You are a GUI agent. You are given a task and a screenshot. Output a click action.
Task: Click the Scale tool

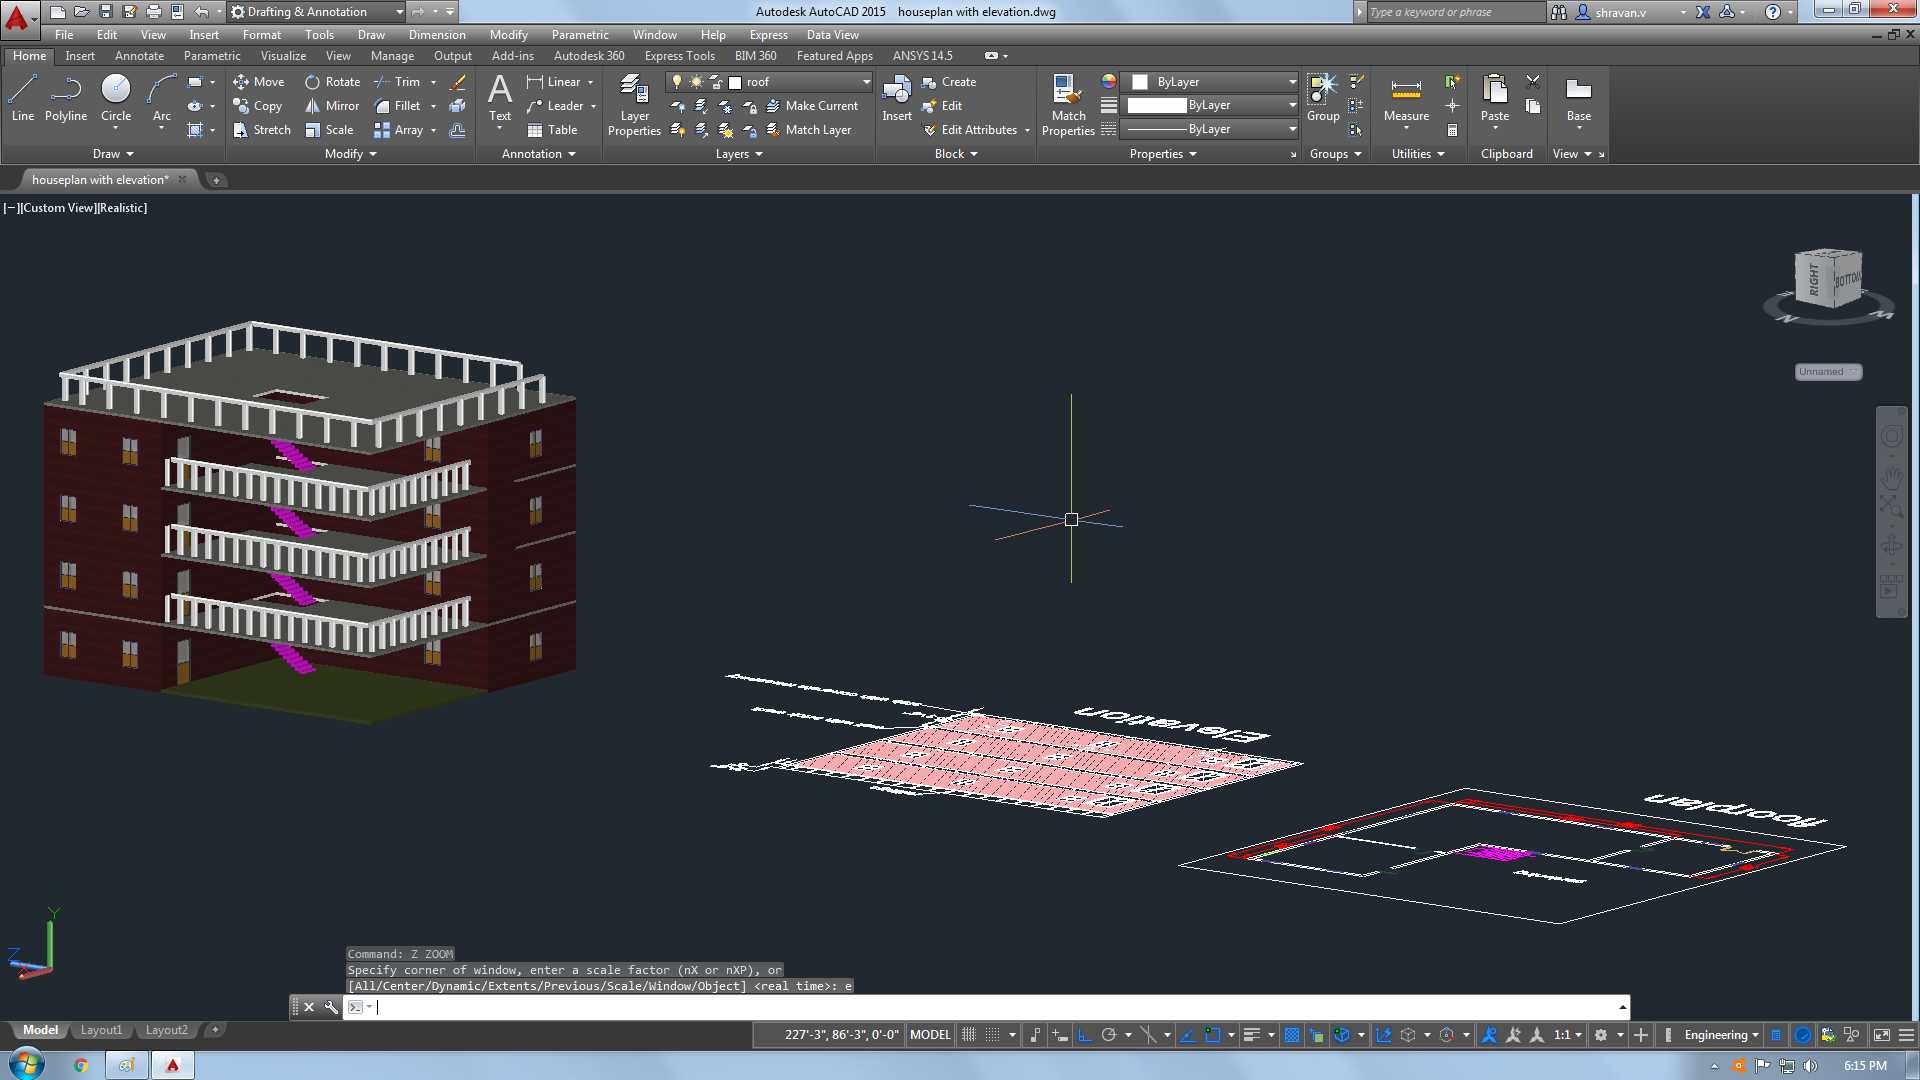pos(329,130)
